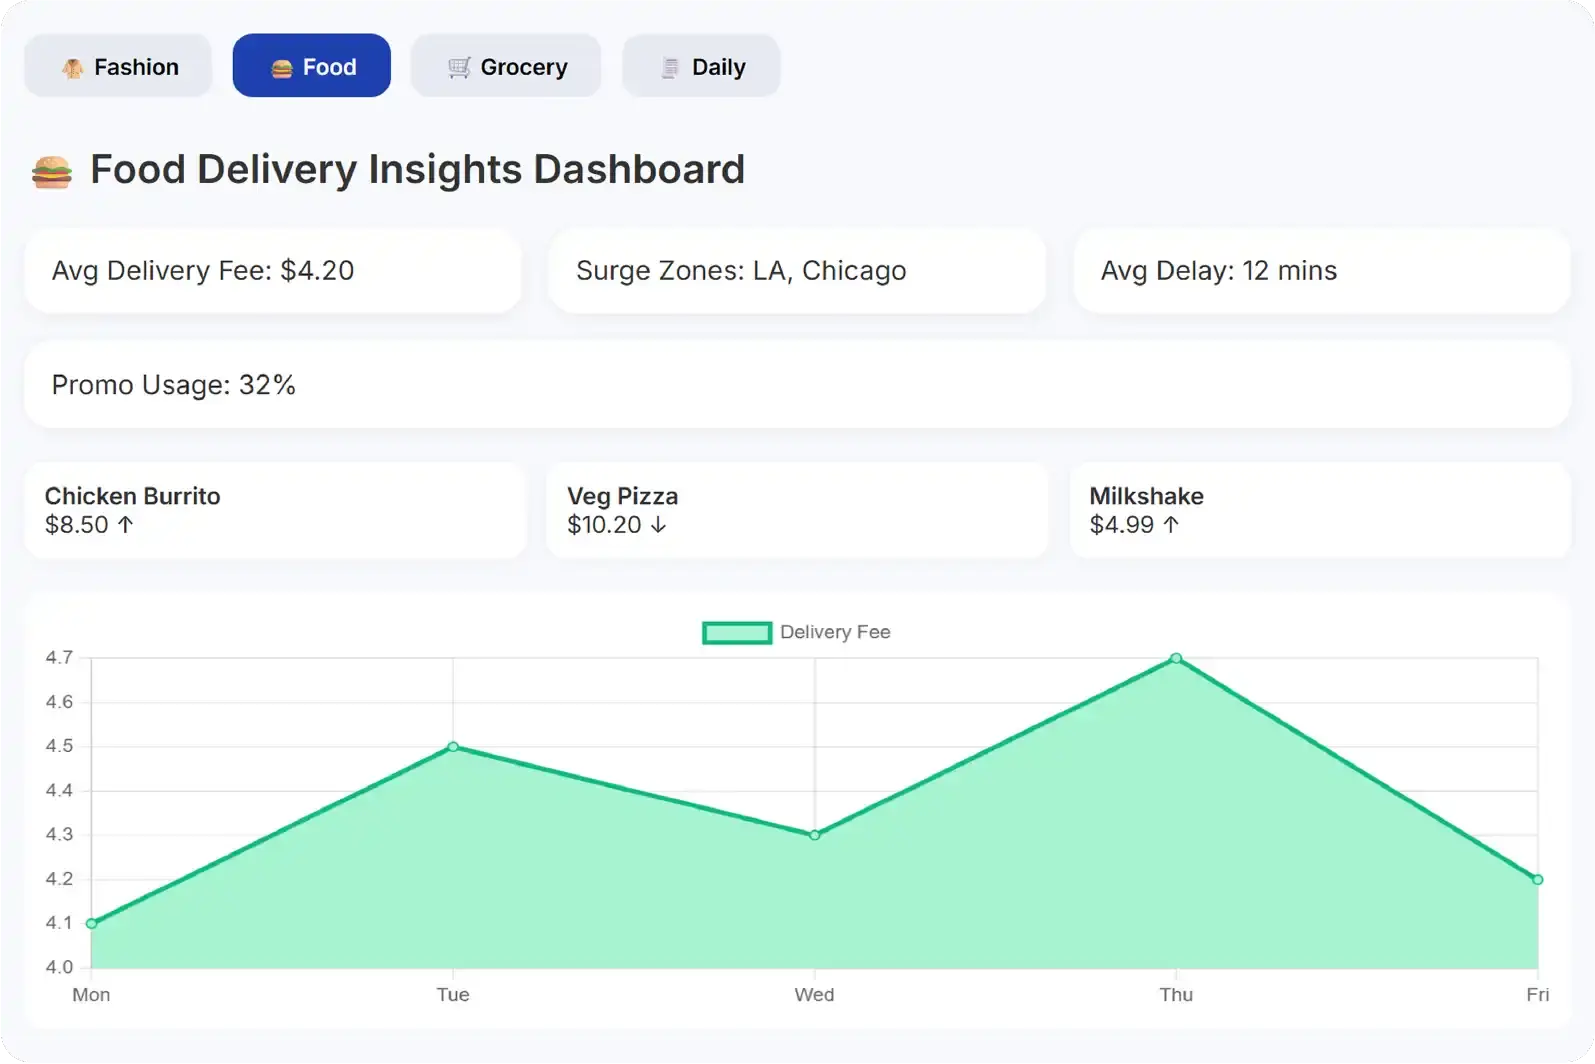Select the Avg Delivery Fee card
This screenshot has width=1595, height=1064.
[x=273, y=271]
